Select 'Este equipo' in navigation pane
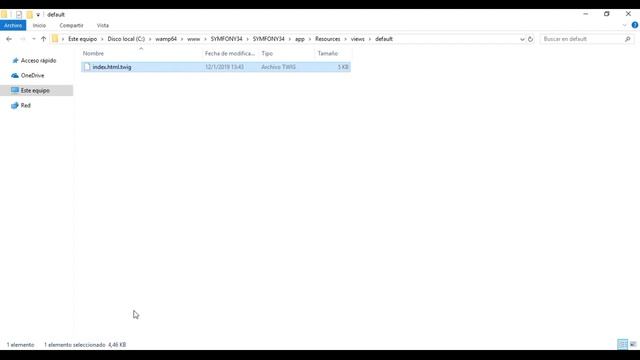Viewport: 640px width, 360px height. click(36, 90)
